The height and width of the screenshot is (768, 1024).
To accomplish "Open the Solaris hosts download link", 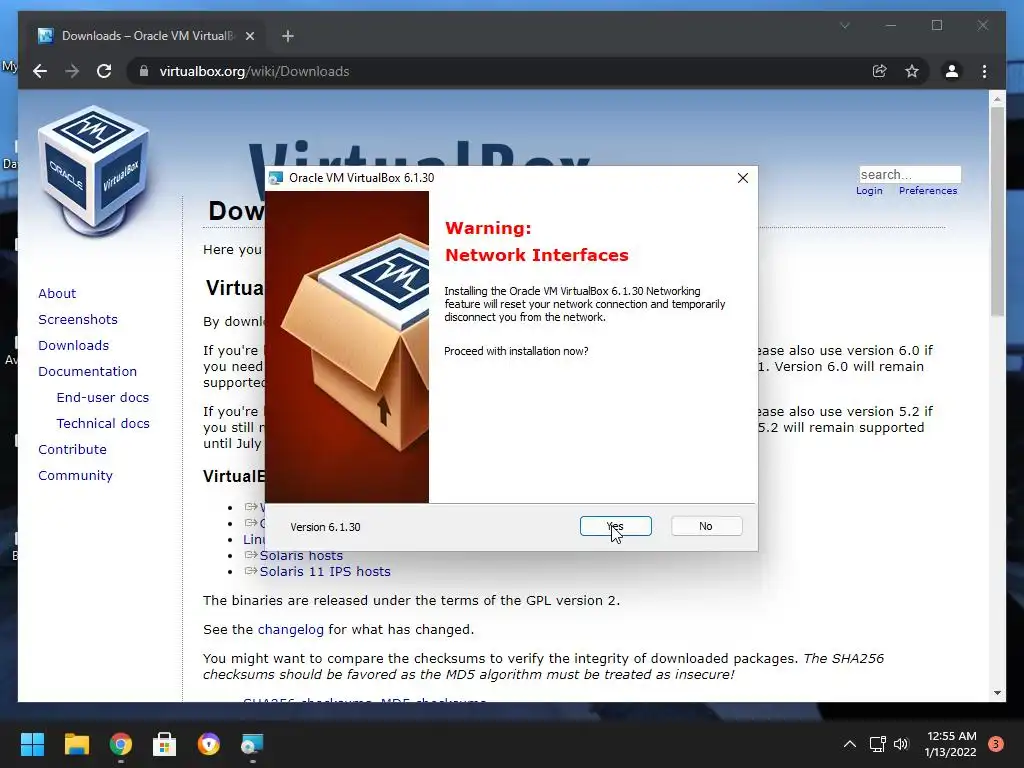I will (301, 556).
